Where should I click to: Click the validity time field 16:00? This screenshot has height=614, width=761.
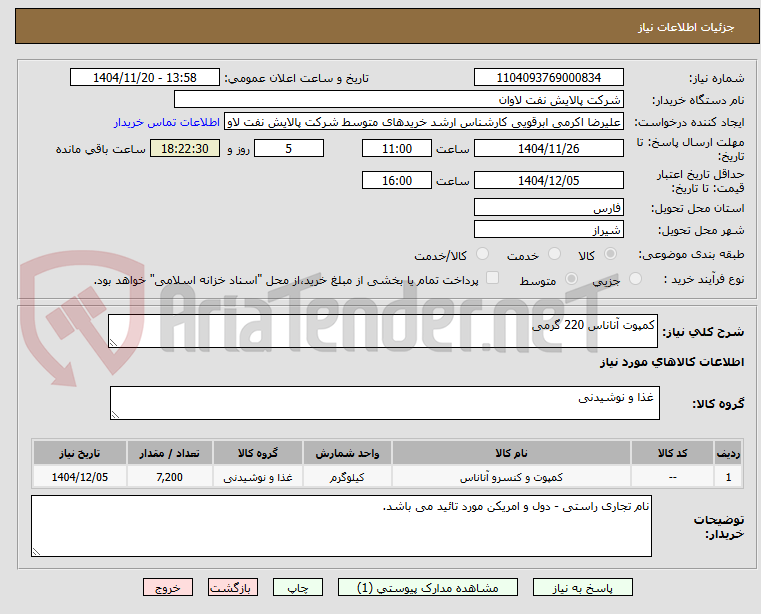click(x=397, y=181)
